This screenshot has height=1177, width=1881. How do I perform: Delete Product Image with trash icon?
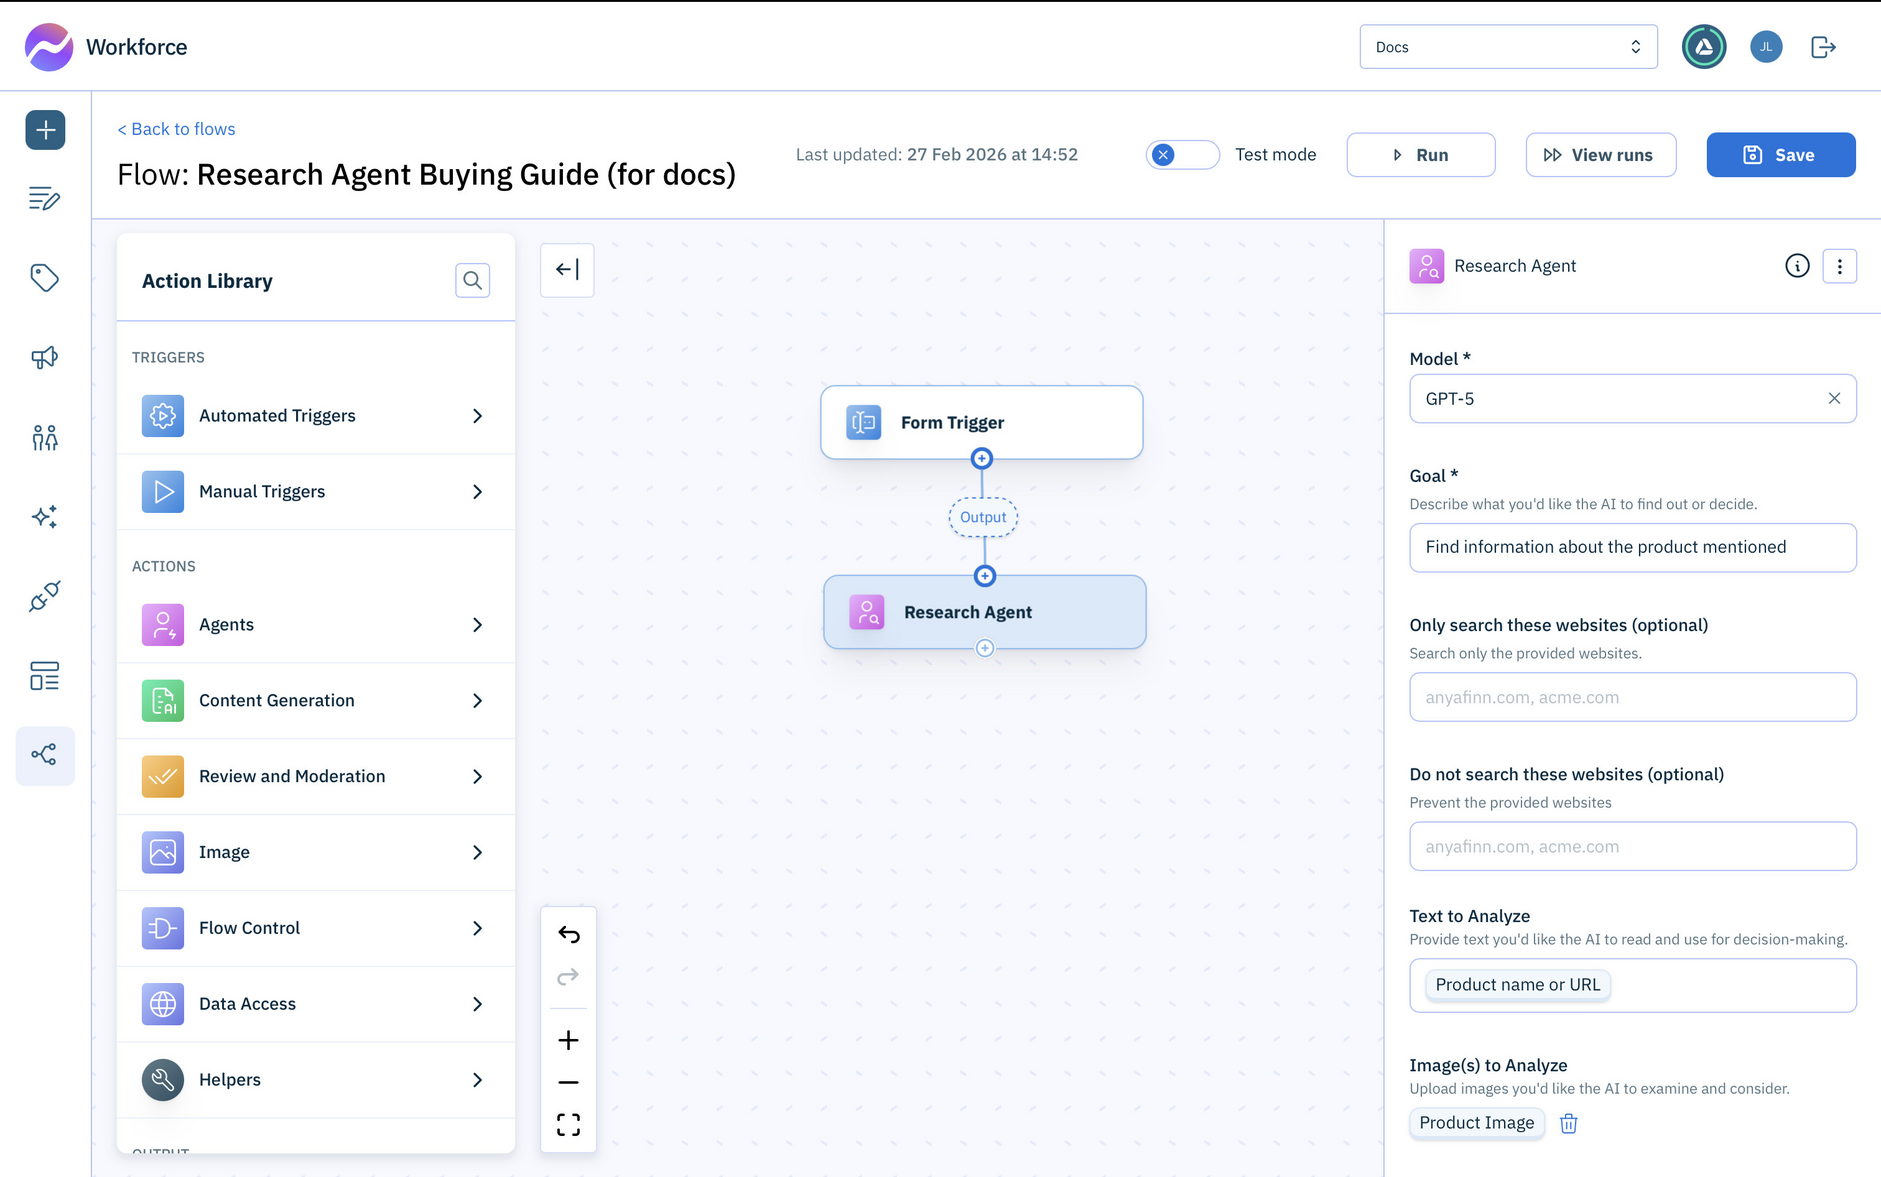pos(1568,1123)
